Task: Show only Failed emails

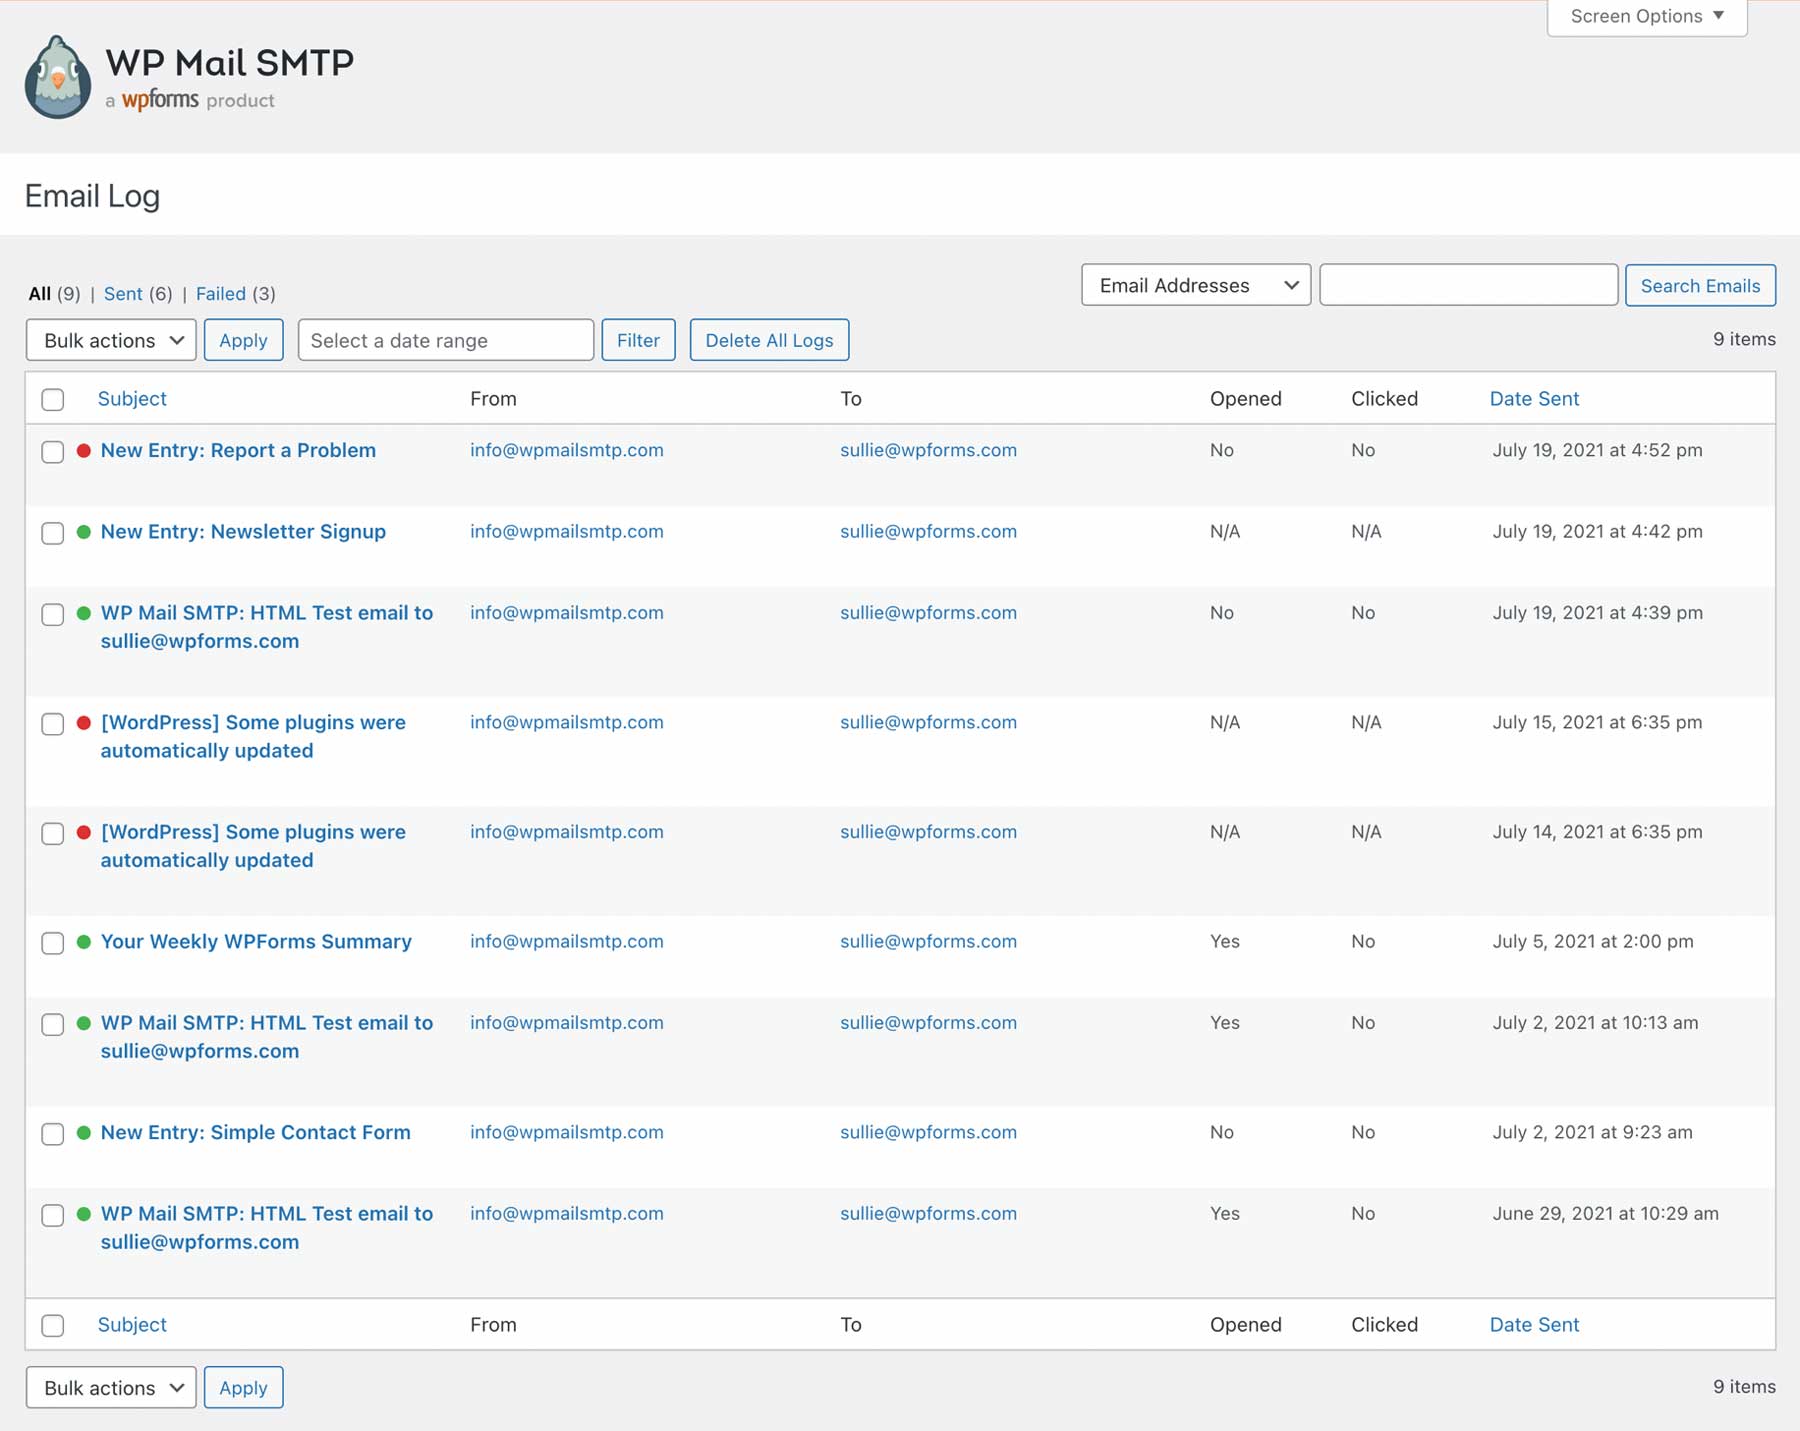Action: [x=221, y=293]
